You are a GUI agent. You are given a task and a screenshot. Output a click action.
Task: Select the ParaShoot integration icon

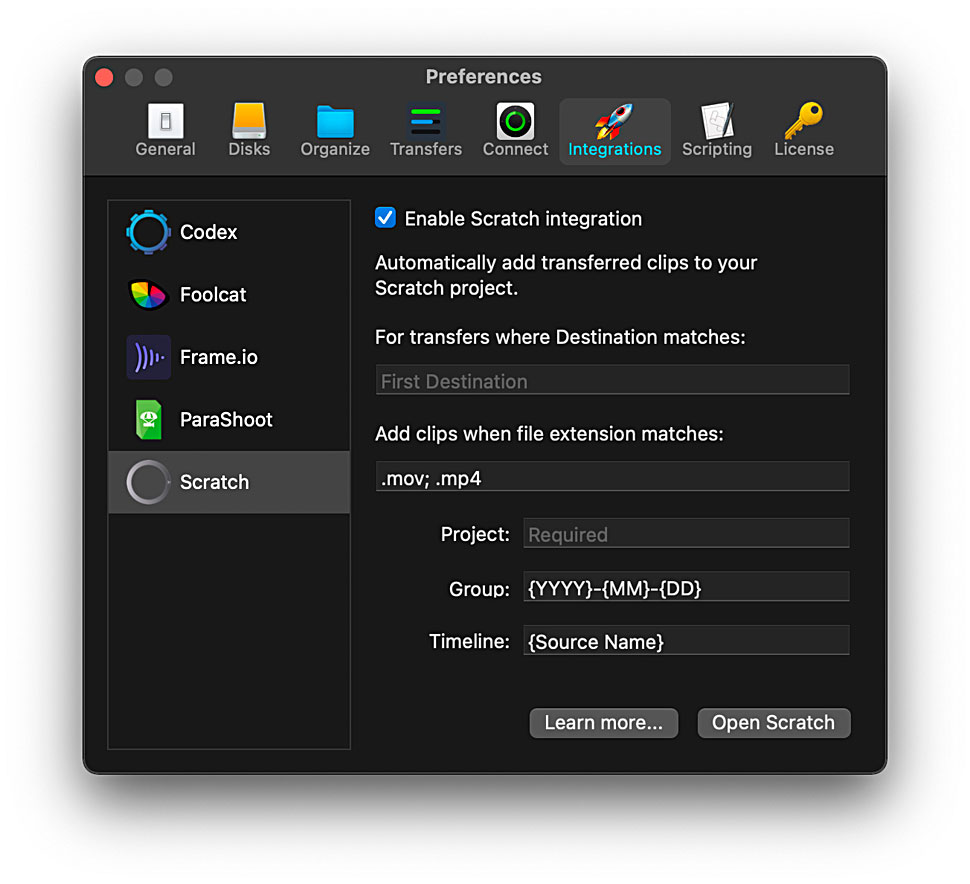[x=148, y=419]
